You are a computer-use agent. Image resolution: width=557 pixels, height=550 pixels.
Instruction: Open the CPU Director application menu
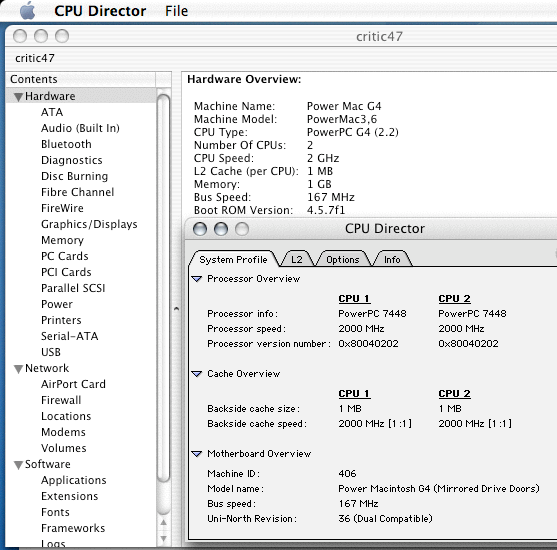pos(100,11)
